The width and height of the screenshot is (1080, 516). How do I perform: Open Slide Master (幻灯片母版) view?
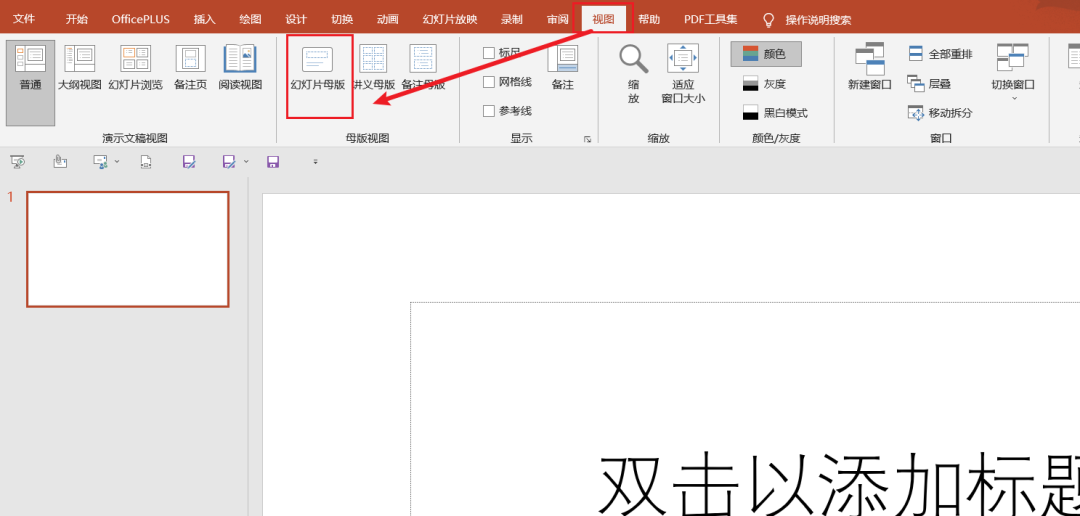pyautogui.click(x=318, y=68)
